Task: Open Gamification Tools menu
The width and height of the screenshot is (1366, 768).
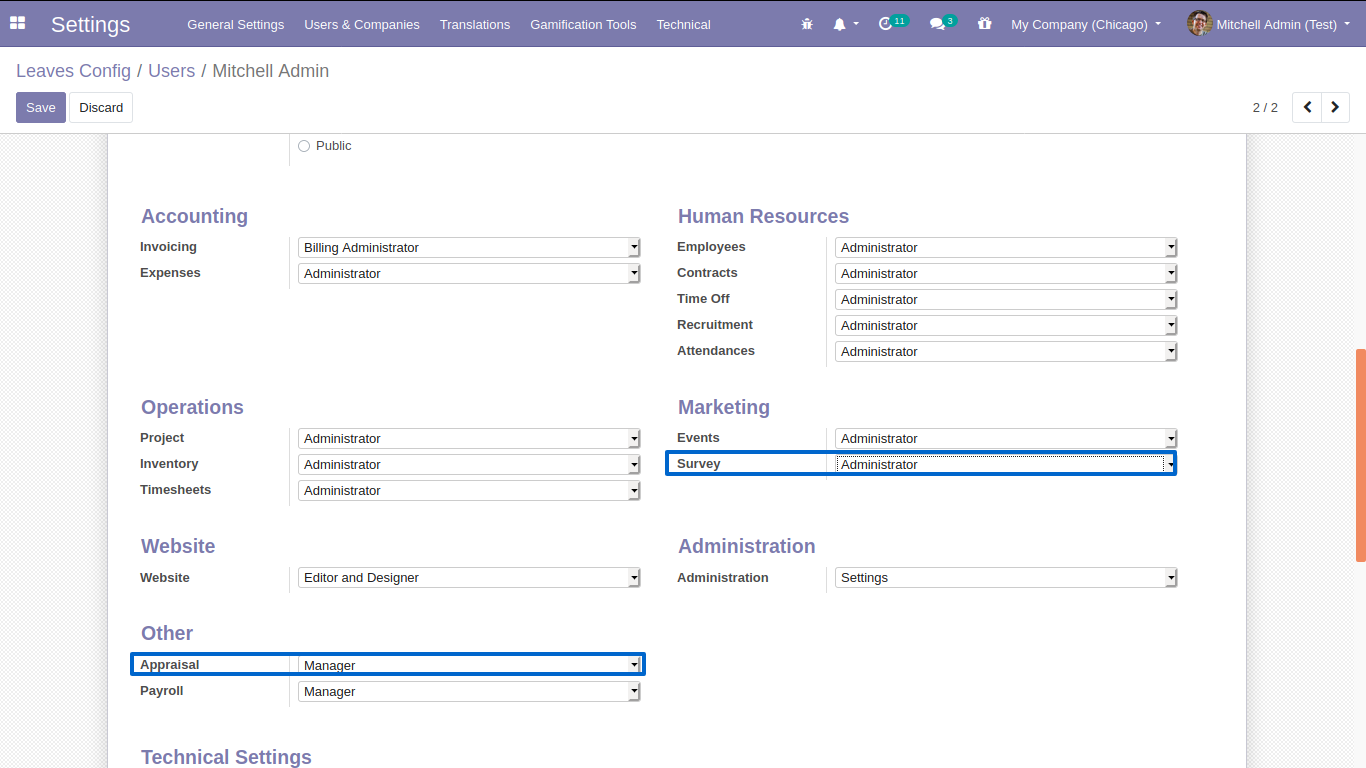Action: click(583, 24)
